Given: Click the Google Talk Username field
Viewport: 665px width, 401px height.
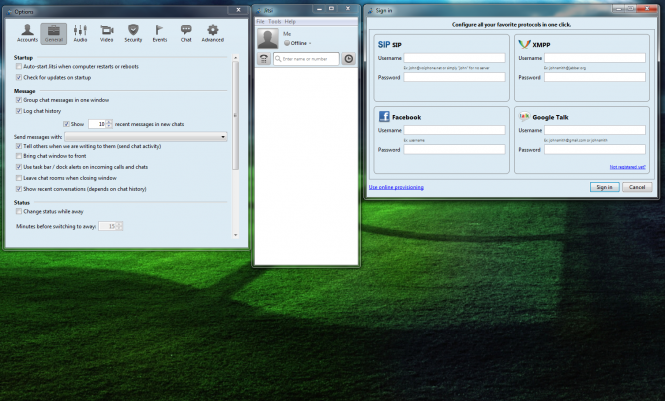Looking at the screenshot, I should pyautogui.click(x=595, y=130).
